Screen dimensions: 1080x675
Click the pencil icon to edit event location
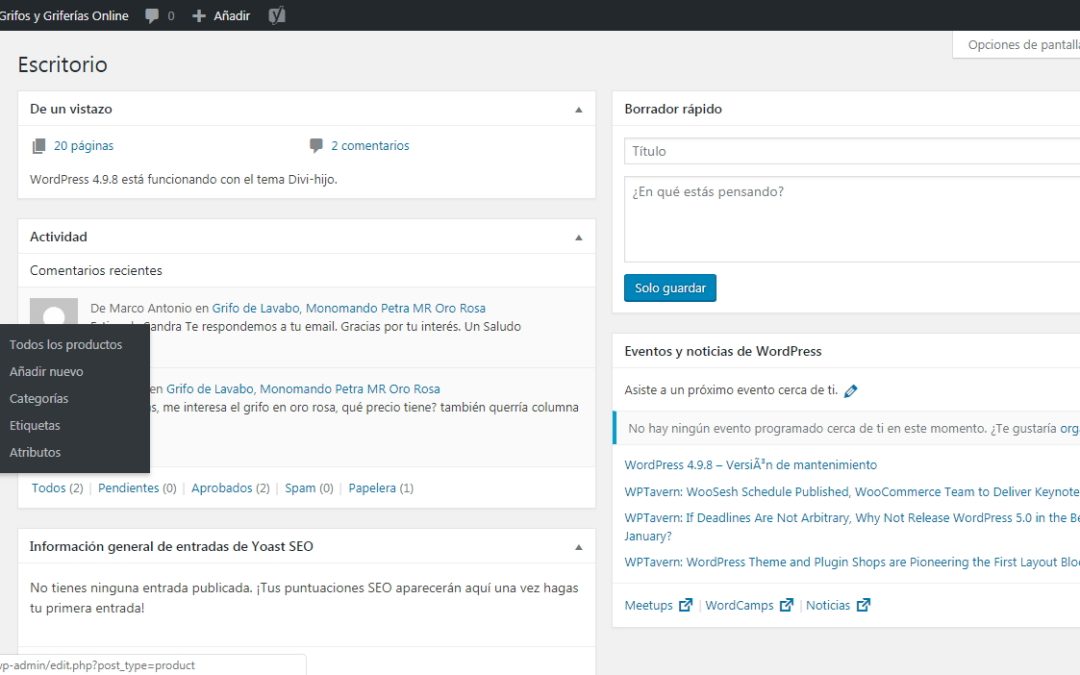pos(851,391)
